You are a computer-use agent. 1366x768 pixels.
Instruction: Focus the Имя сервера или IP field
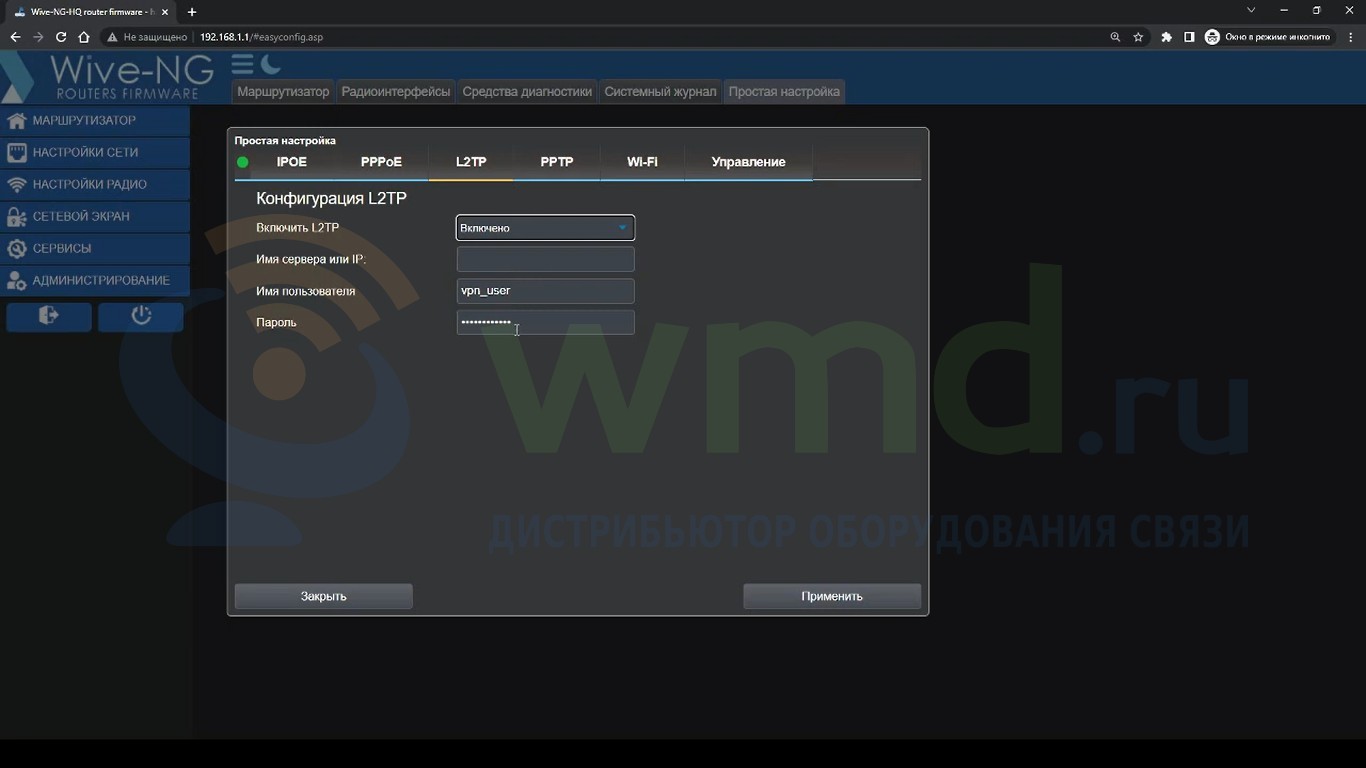(545, 259)
